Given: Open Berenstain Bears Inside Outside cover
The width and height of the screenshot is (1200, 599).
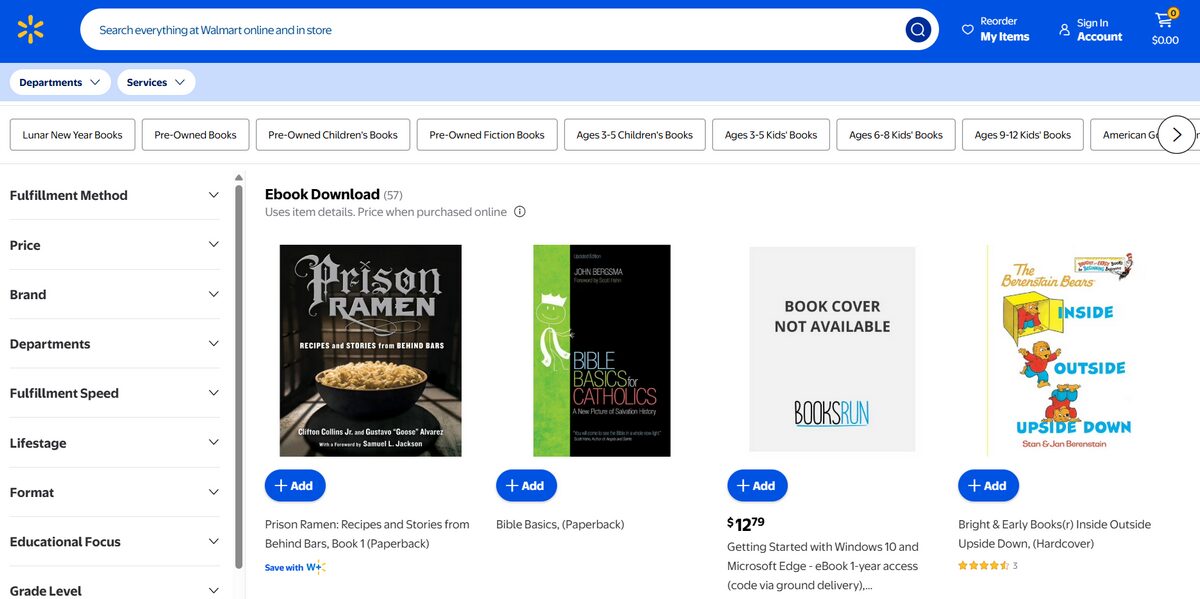Looking at the screenshot, I should pos(1063,351).
